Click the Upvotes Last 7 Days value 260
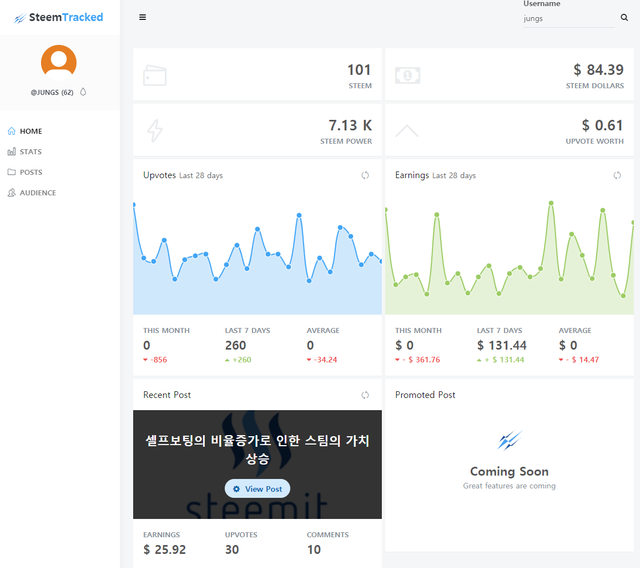This screenshot has width=640, height=568. (236, 346)
